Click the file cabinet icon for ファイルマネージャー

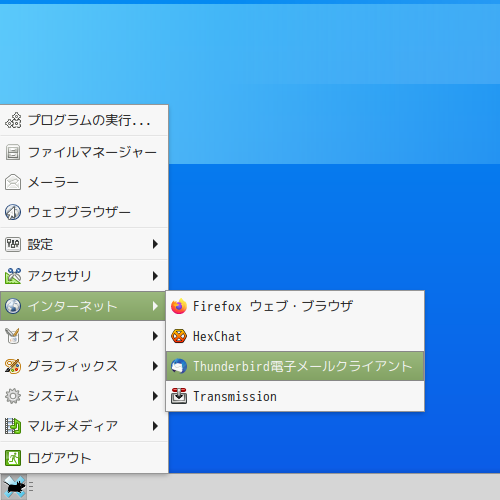tap(13, 152)
